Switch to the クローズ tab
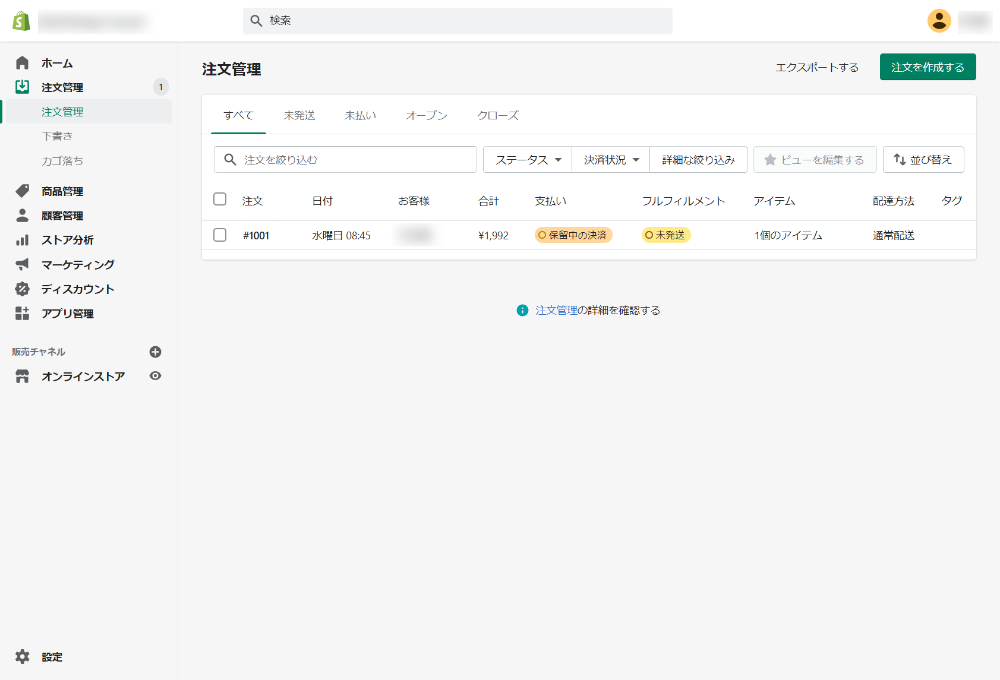The width and height of the screenshot is (1000, 680). tap(498, 115)
